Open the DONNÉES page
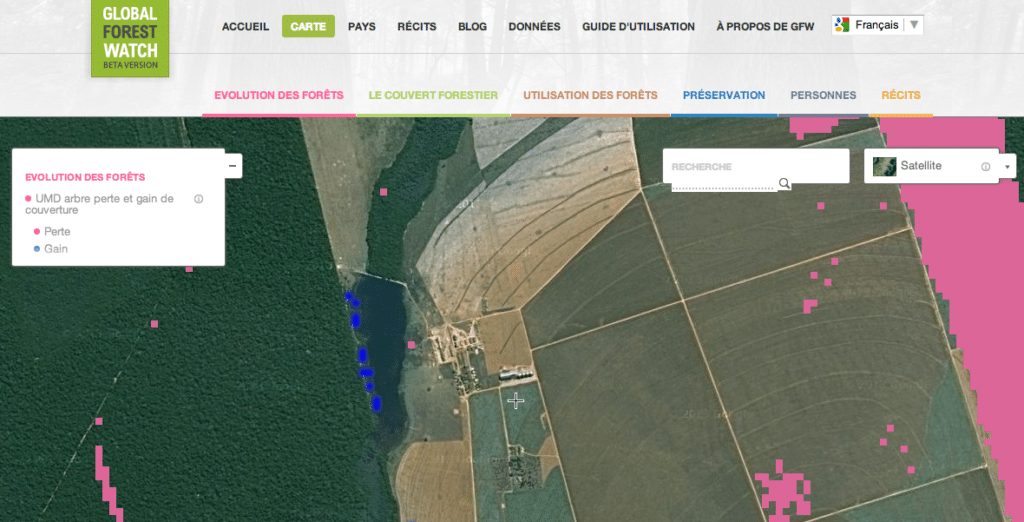Viewport: 1024px width, 522px height. click(x=534, y=27)
